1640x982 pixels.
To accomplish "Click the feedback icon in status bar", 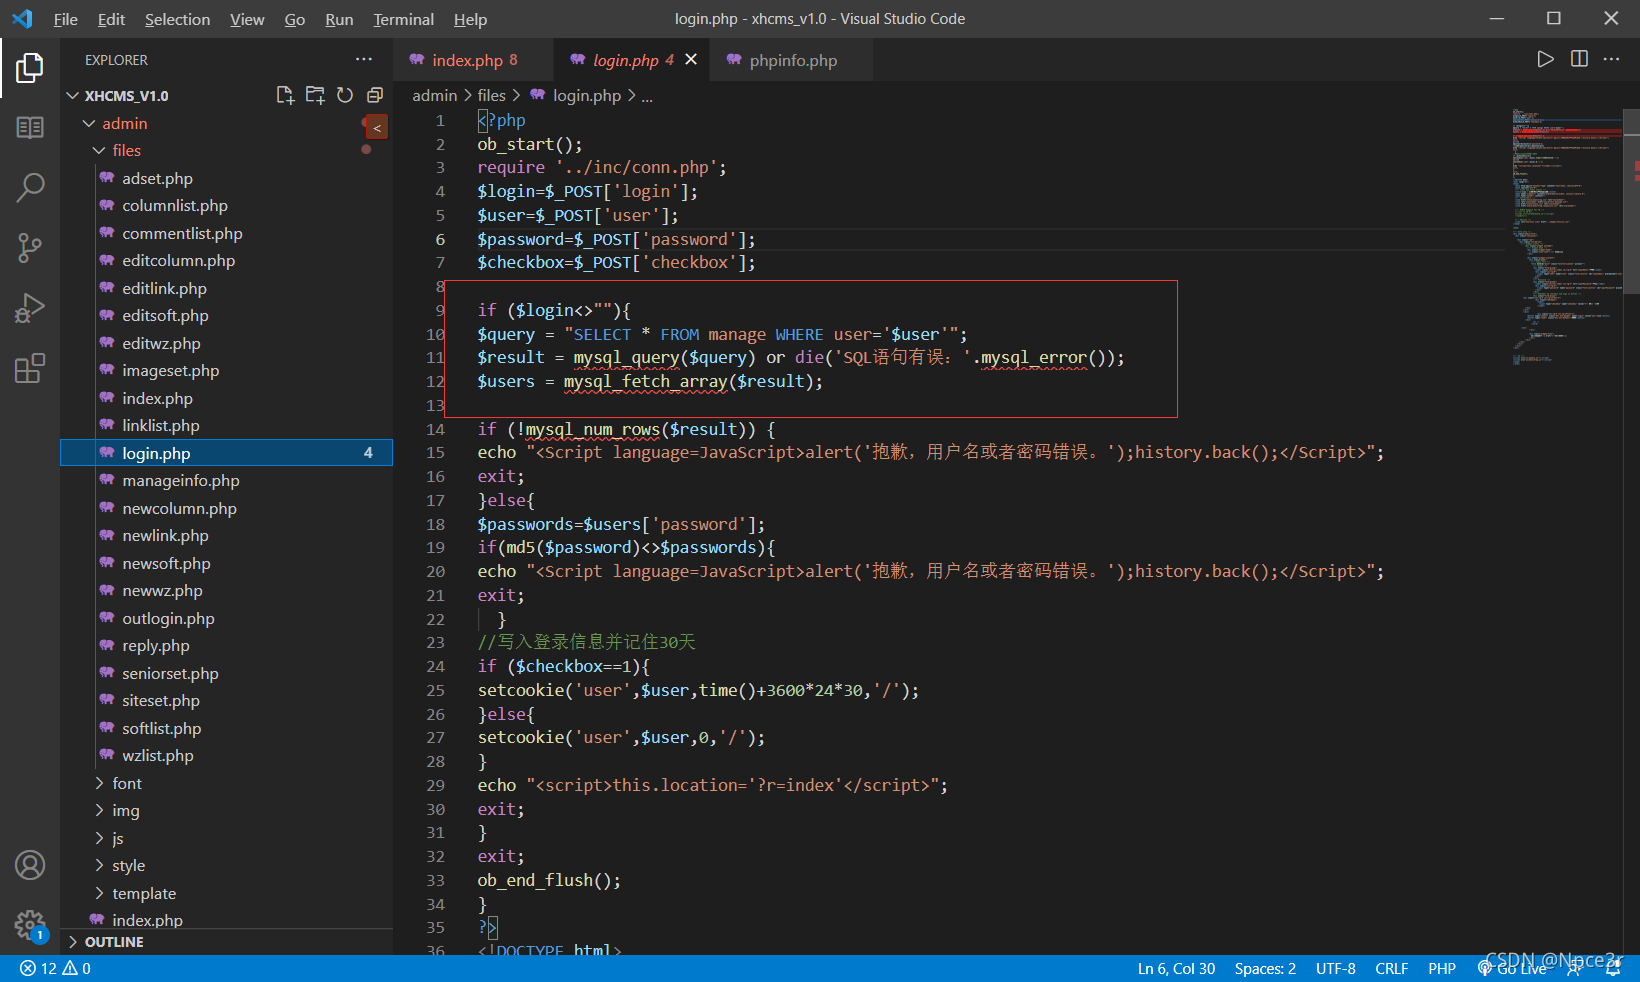I will click(x=1574, y=968).
